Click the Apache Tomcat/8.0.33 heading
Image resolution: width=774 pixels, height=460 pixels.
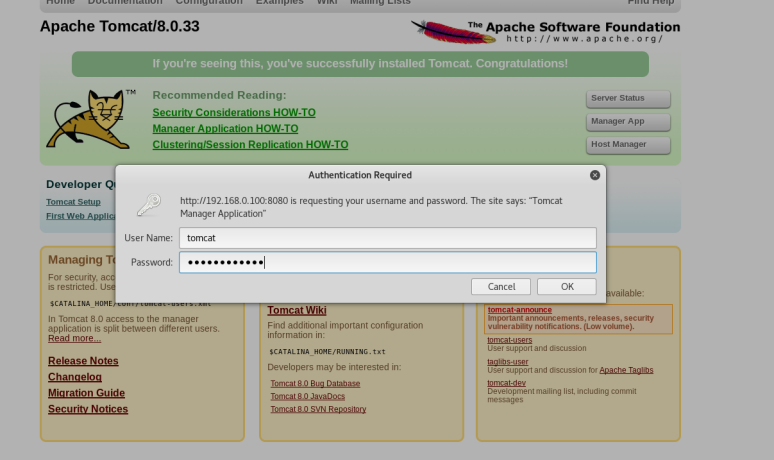coord(119,26)
